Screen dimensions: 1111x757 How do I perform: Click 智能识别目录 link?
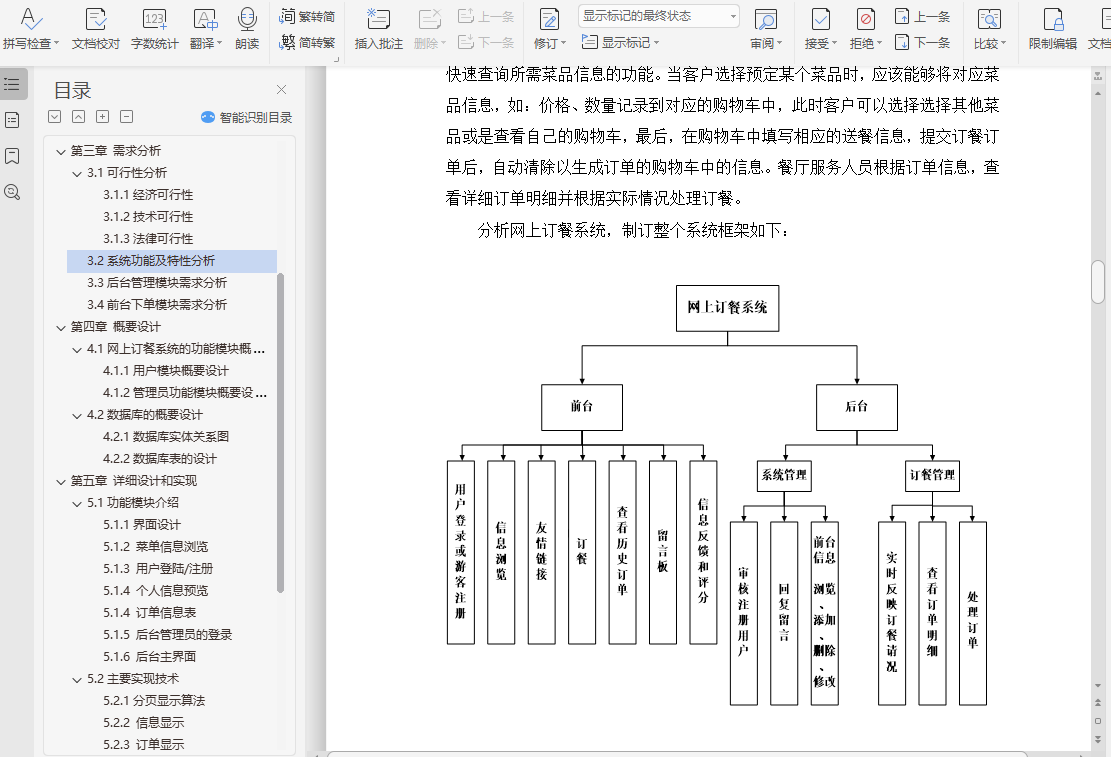(x=247, y=117)
